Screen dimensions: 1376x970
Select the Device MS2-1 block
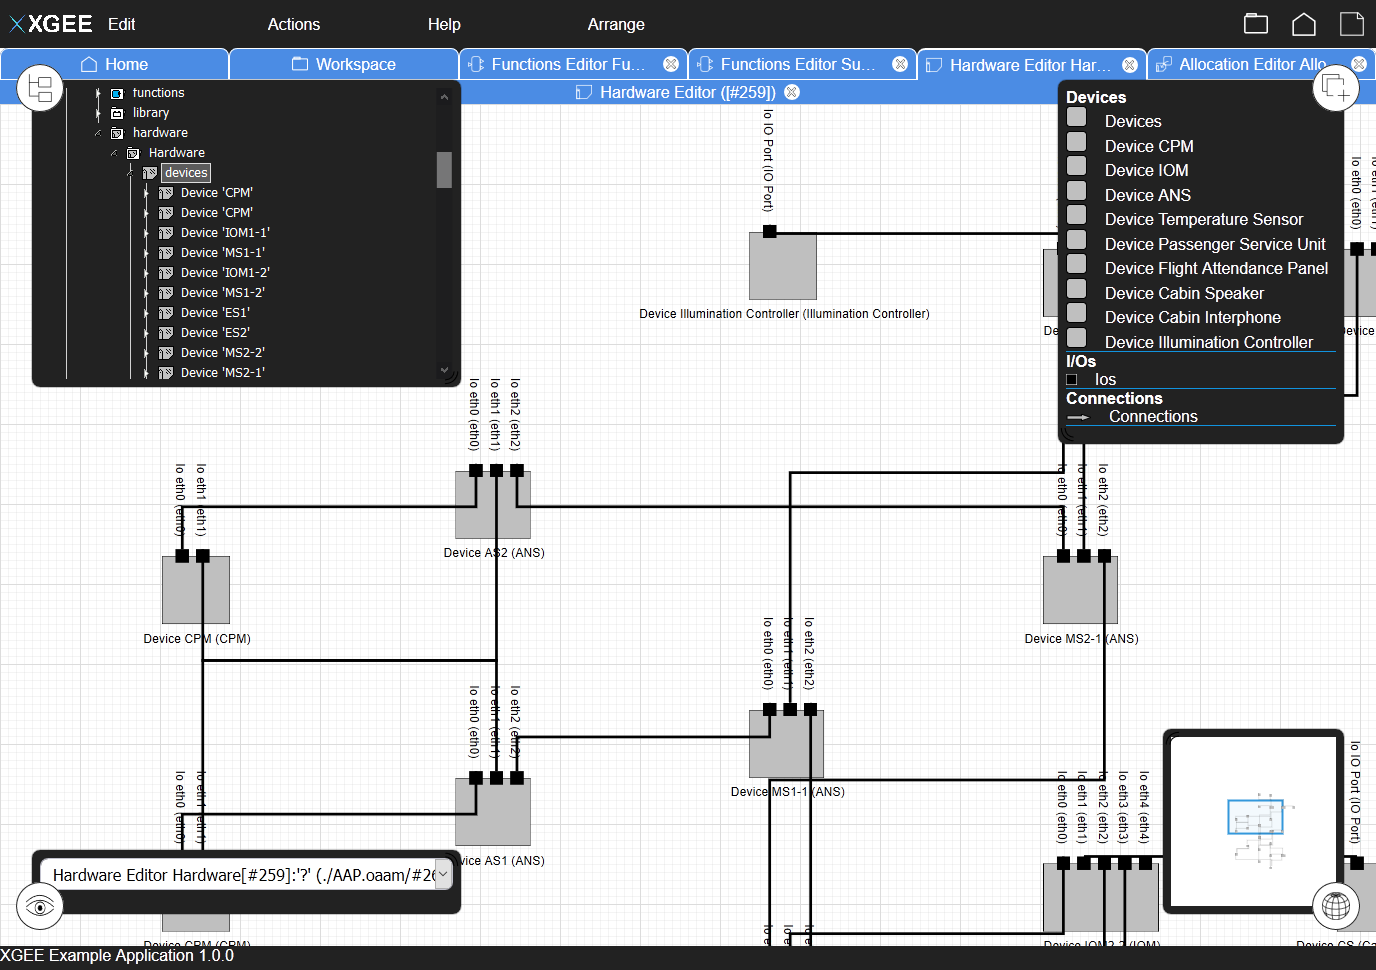[1080, 590]
